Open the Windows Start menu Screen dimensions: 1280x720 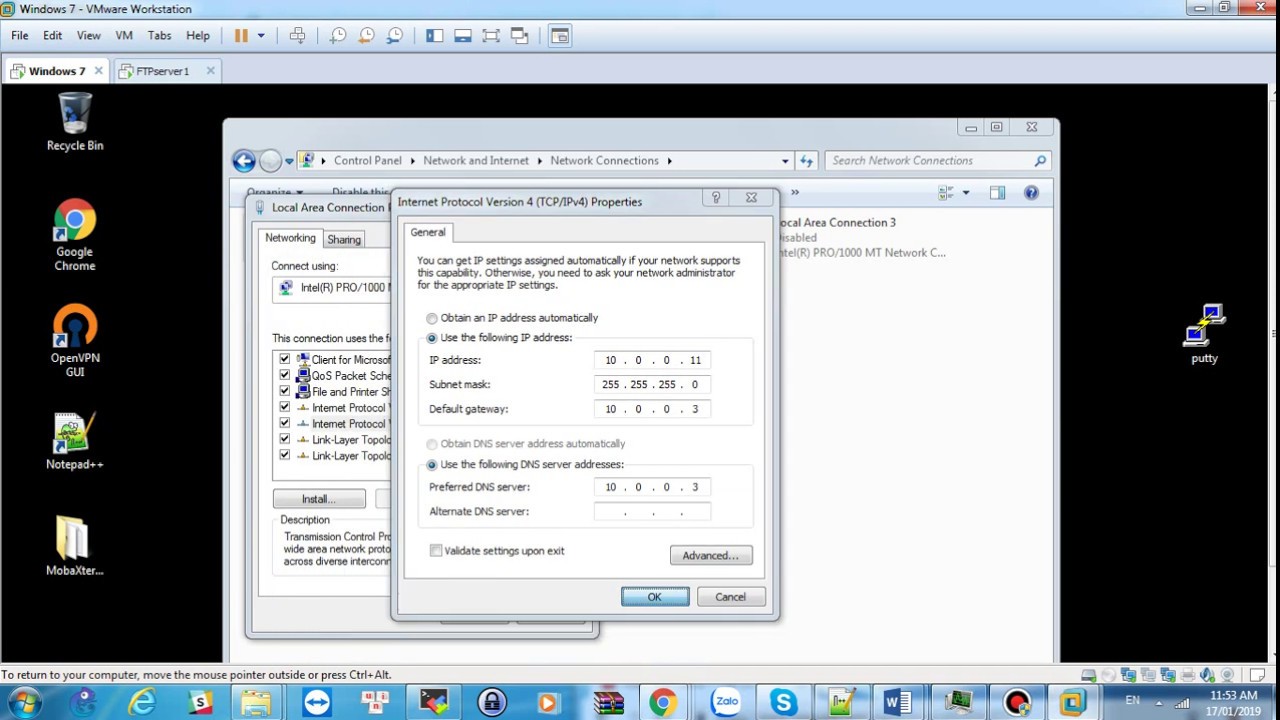26,702
